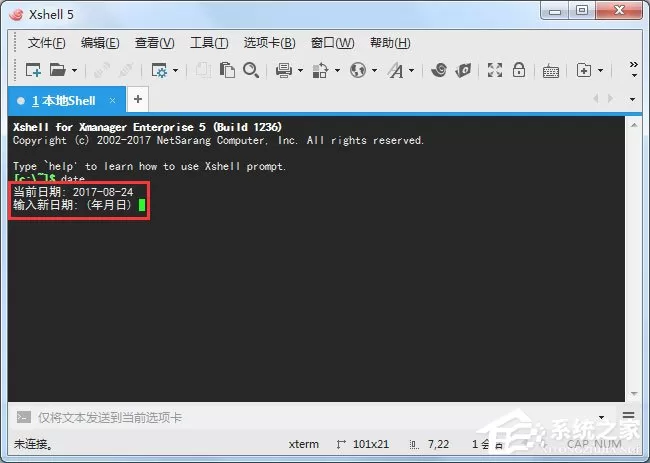
Task: Click the 输入新日期 prompt line
Action: point(73,205)
